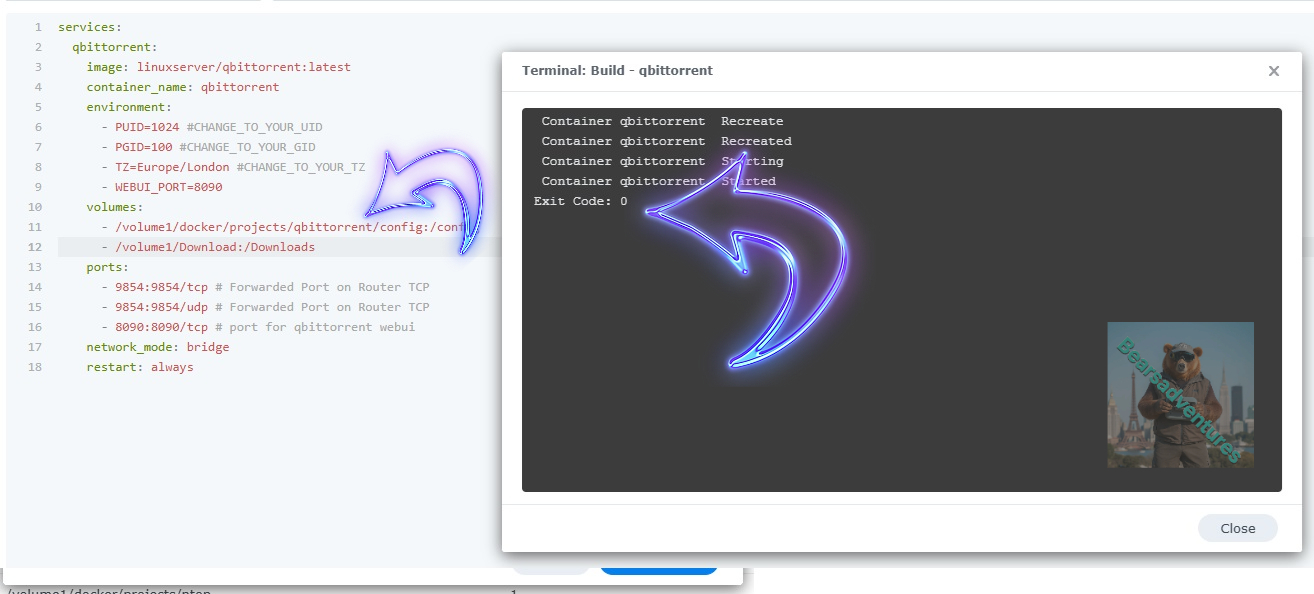Image resolution: width=1314 pixels, height=594 pixels.
Task: Click the /volume1/Download:/Downloads volume line
Action: (x=214, y=247)
